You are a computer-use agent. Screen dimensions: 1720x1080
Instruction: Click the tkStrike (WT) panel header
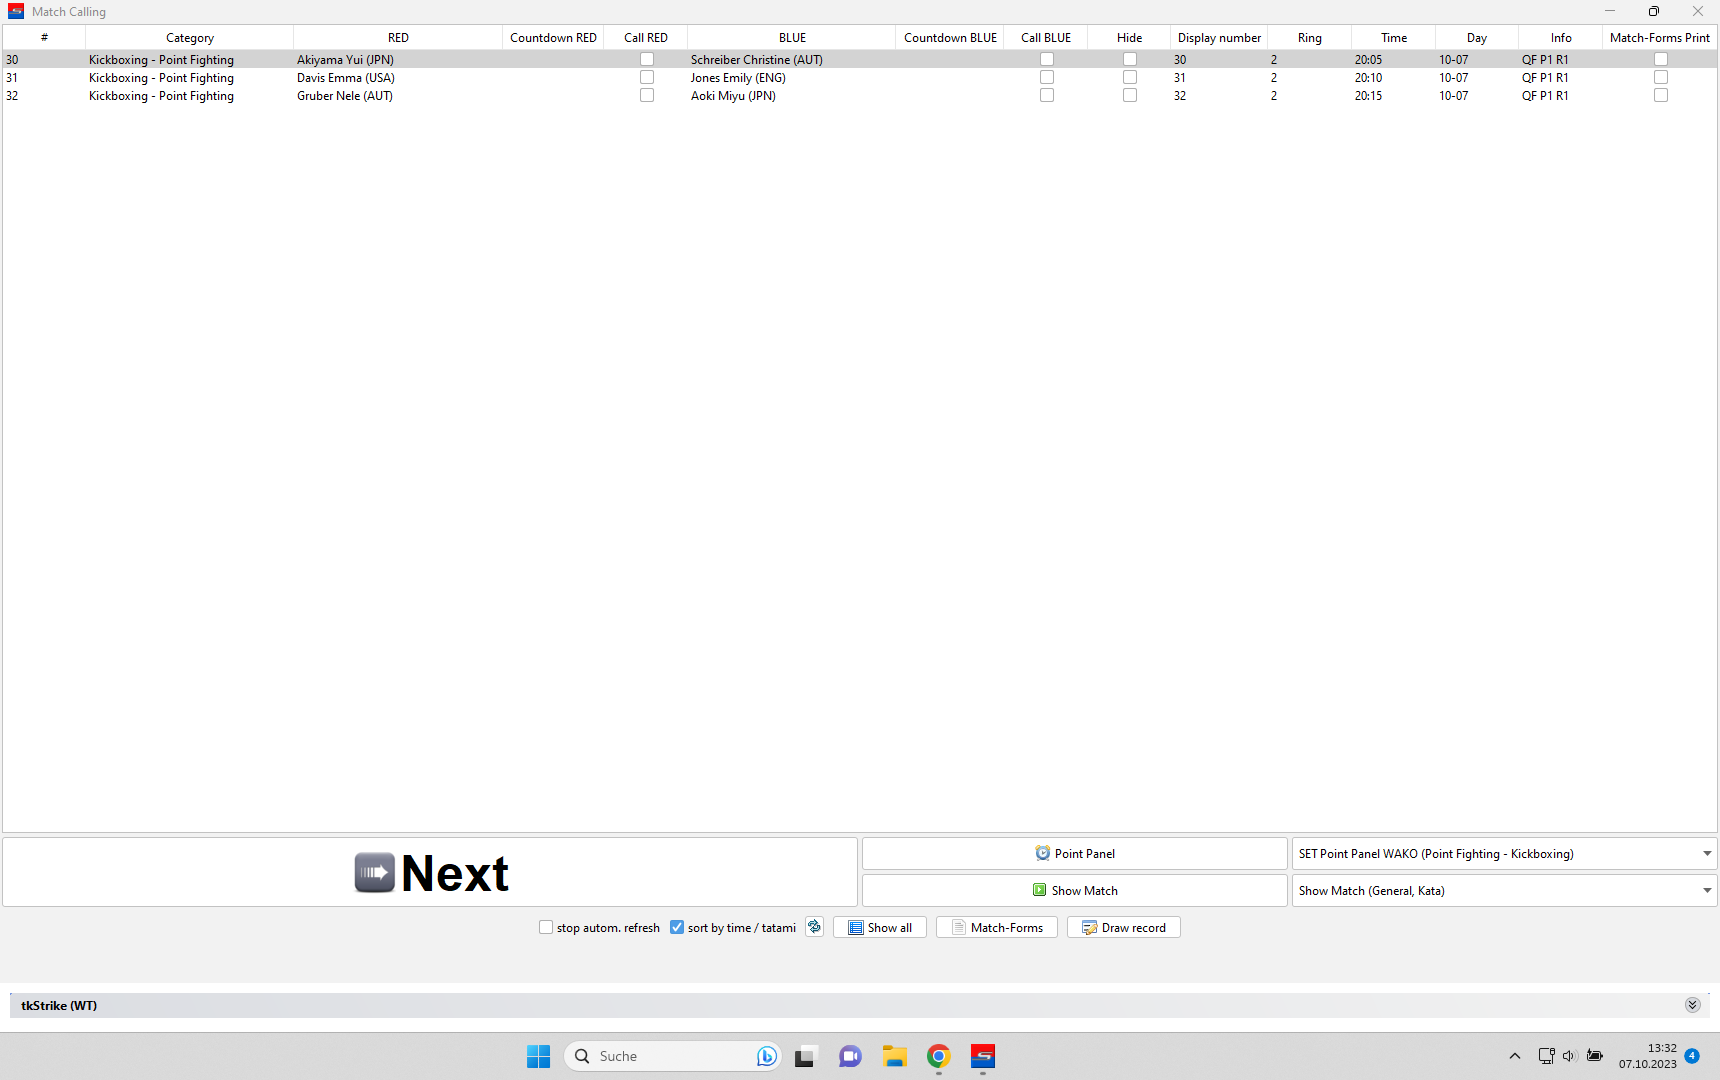pos(860,1005)
